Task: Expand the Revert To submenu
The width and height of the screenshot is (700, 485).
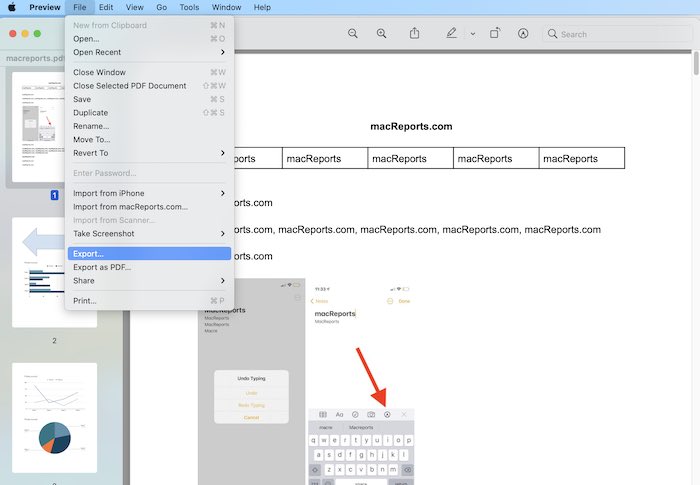Action: coord(149,153)
